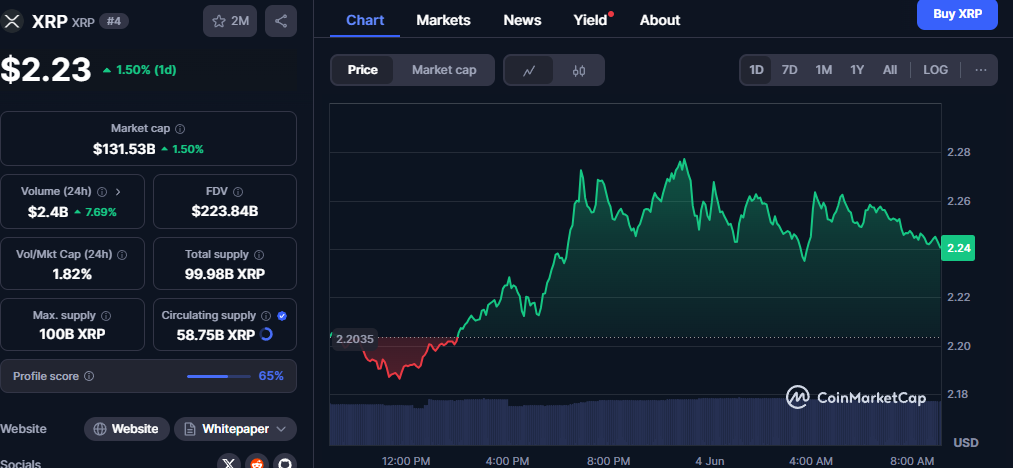Click the $131.53B market cap value
Viewport: 1013px width, 468px height.
click(x=124, y=149)
